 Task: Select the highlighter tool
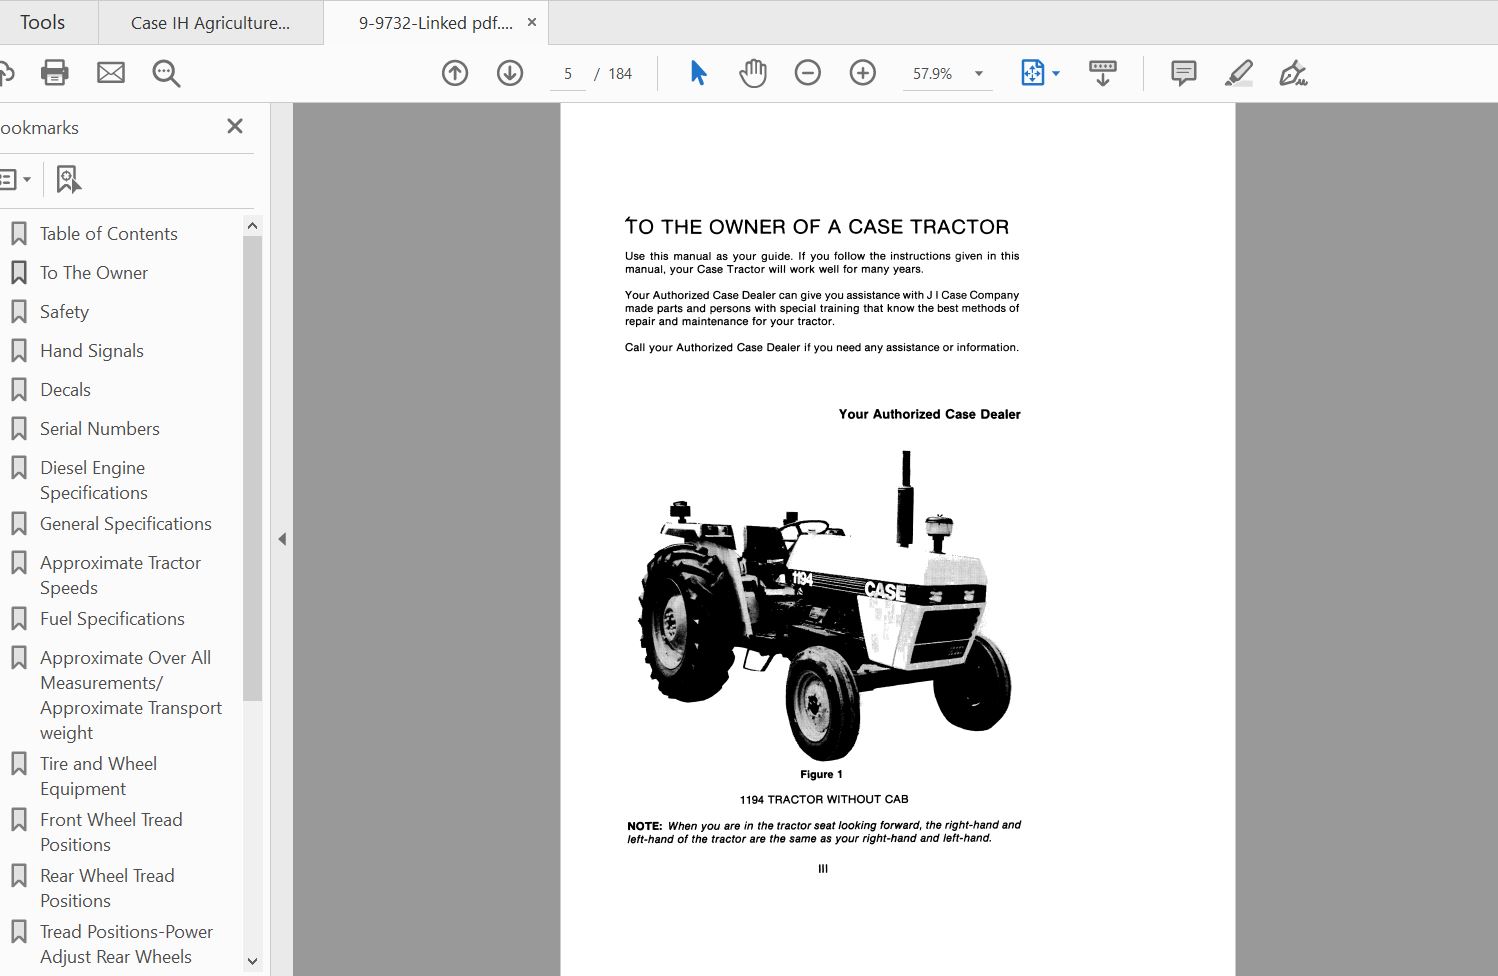[x=1238, y=72]
